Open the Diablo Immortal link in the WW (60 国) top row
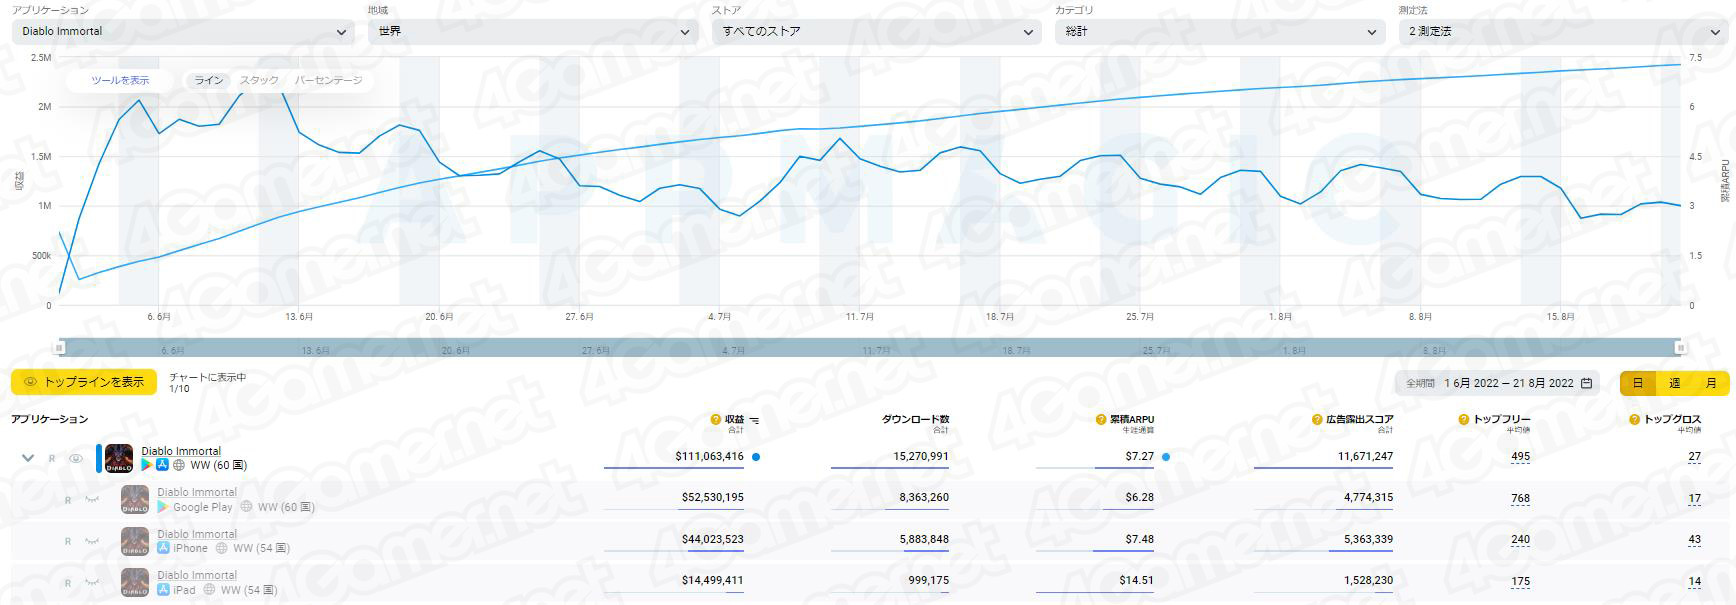The height and width of the screenshot is (605, 1736). click(x=181, y=451)
